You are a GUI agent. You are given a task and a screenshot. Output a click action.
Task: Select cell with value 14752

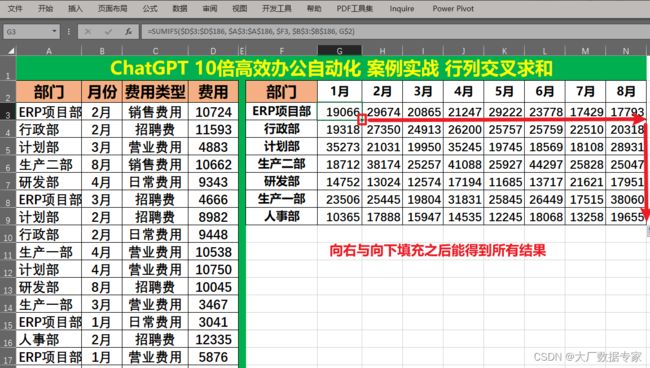point(340,182)
